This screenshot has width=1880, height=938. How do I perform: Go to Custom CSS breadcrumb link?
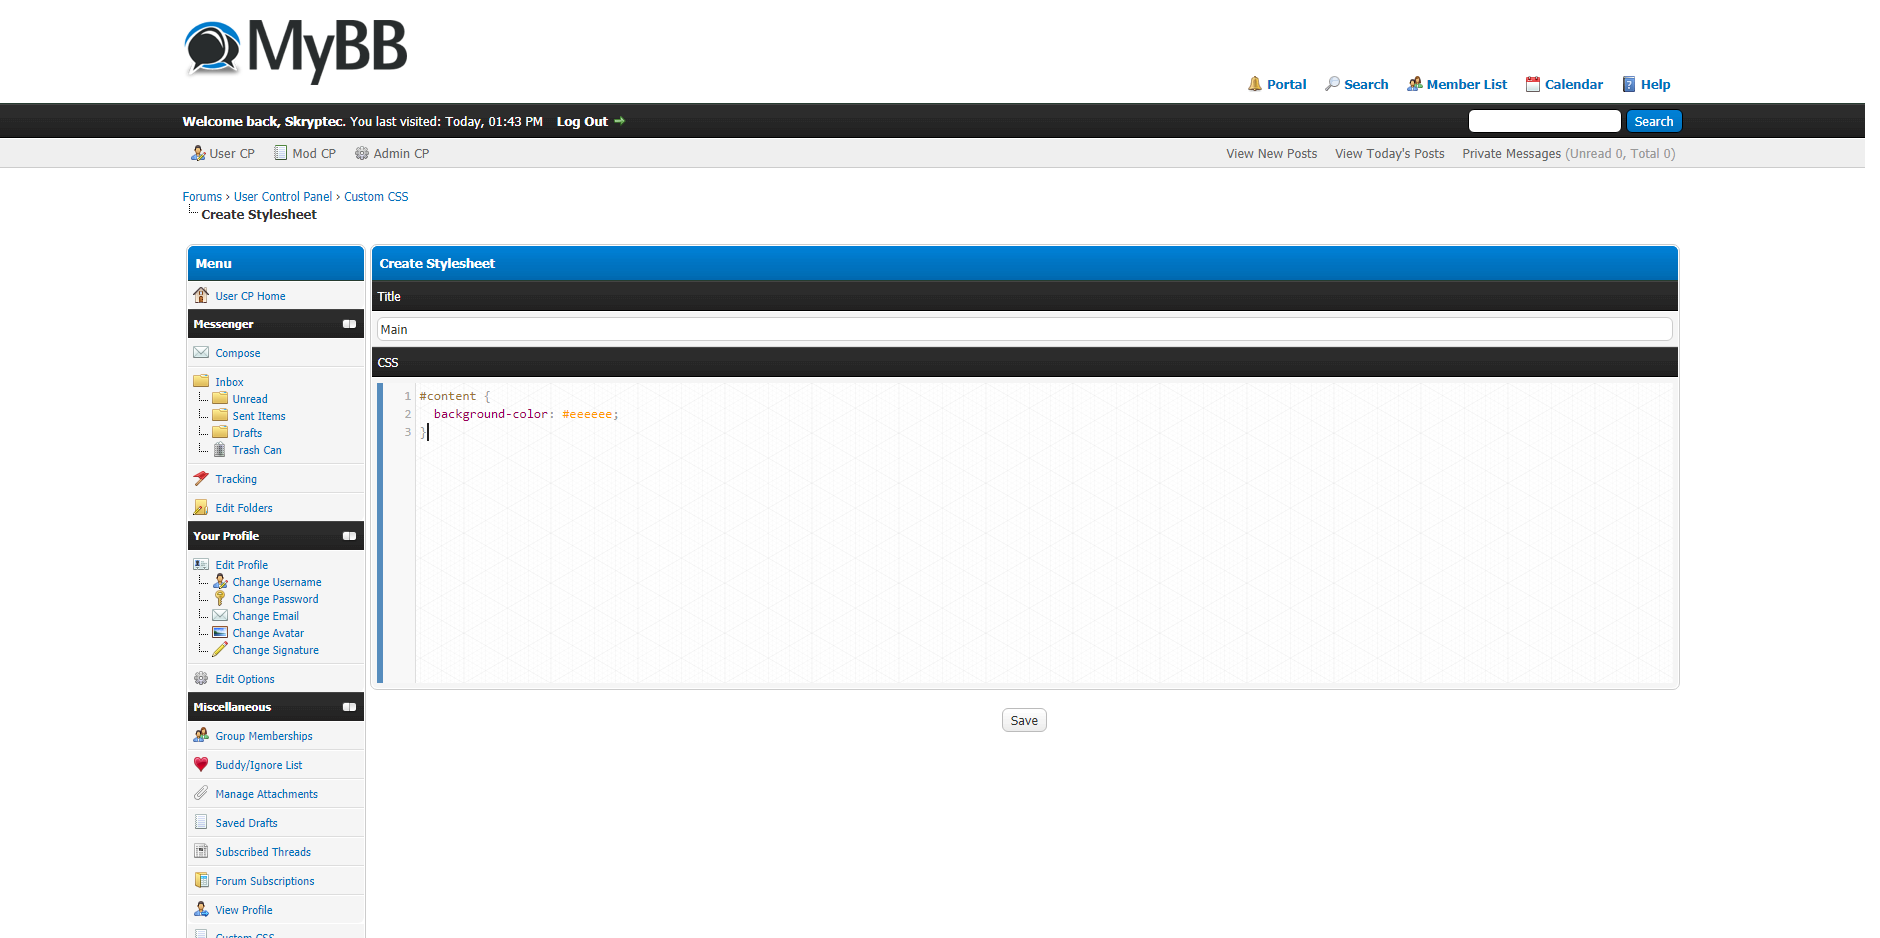tap(376, 197)
